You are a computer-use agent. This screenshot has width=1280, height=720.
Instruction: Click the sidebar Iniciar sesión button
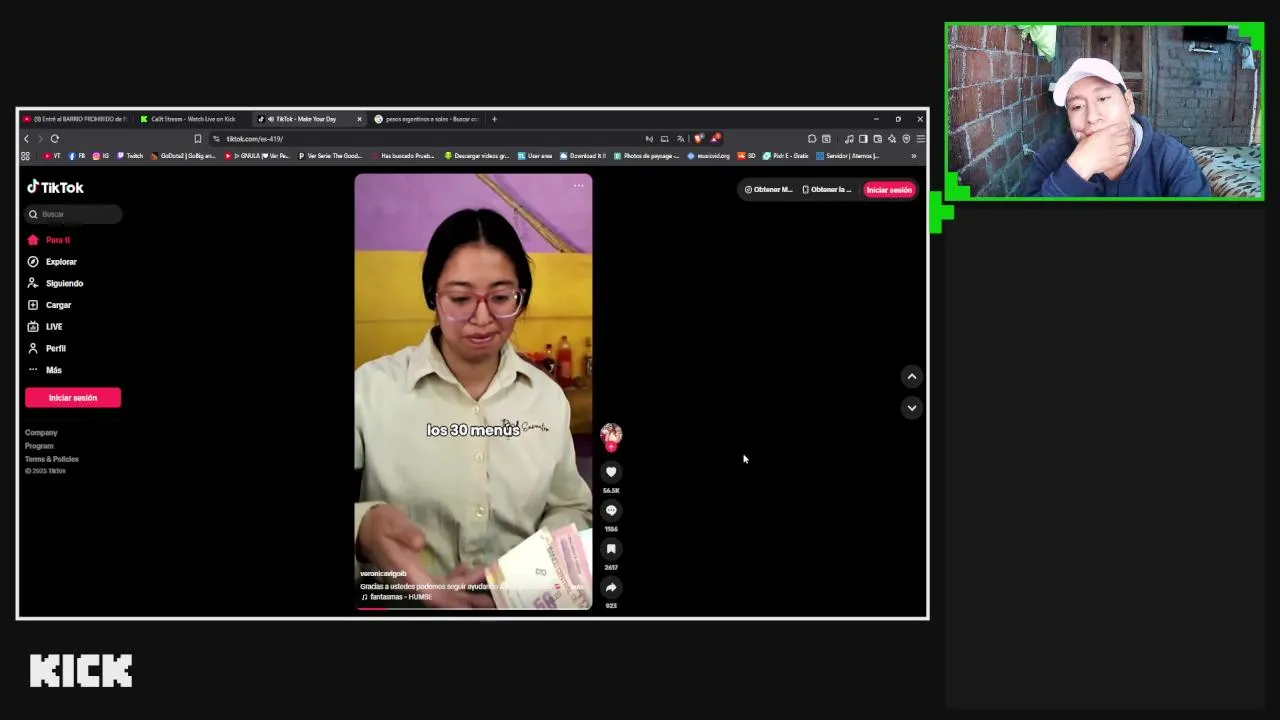tap(73, 398)
